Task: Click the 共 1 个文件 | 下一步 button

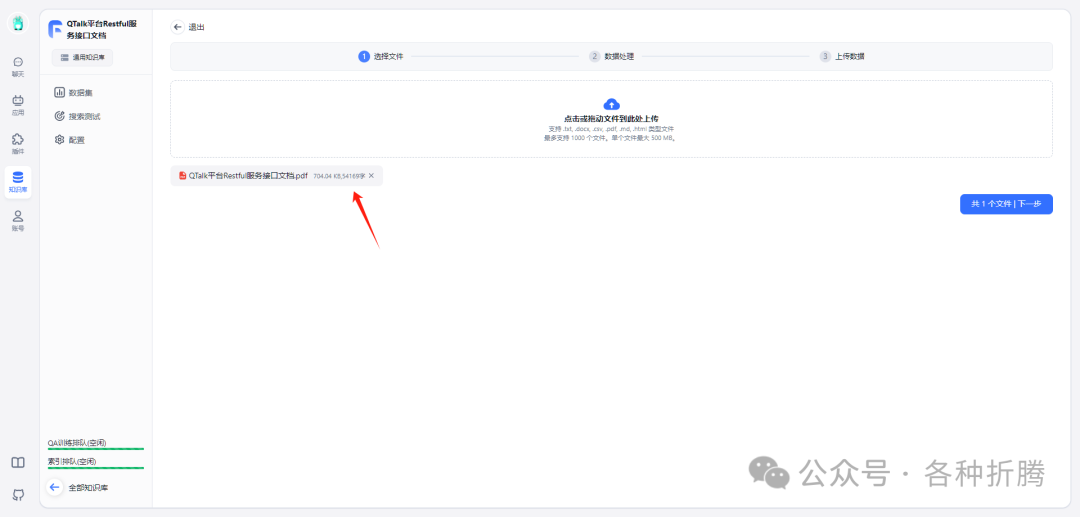Action: tap(1006, 204)
